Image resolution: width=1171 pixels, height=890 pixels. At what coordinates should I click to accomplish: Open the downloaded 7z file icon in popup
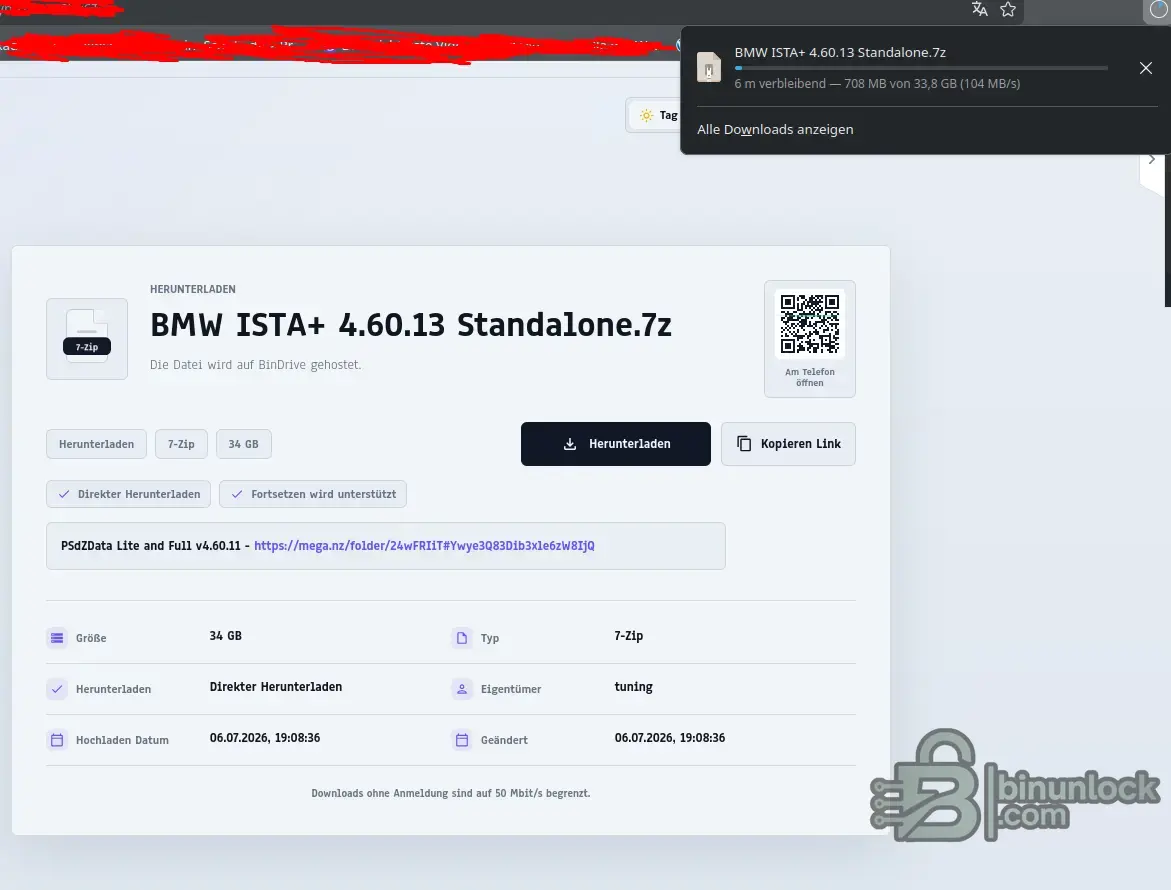point(709,67)
